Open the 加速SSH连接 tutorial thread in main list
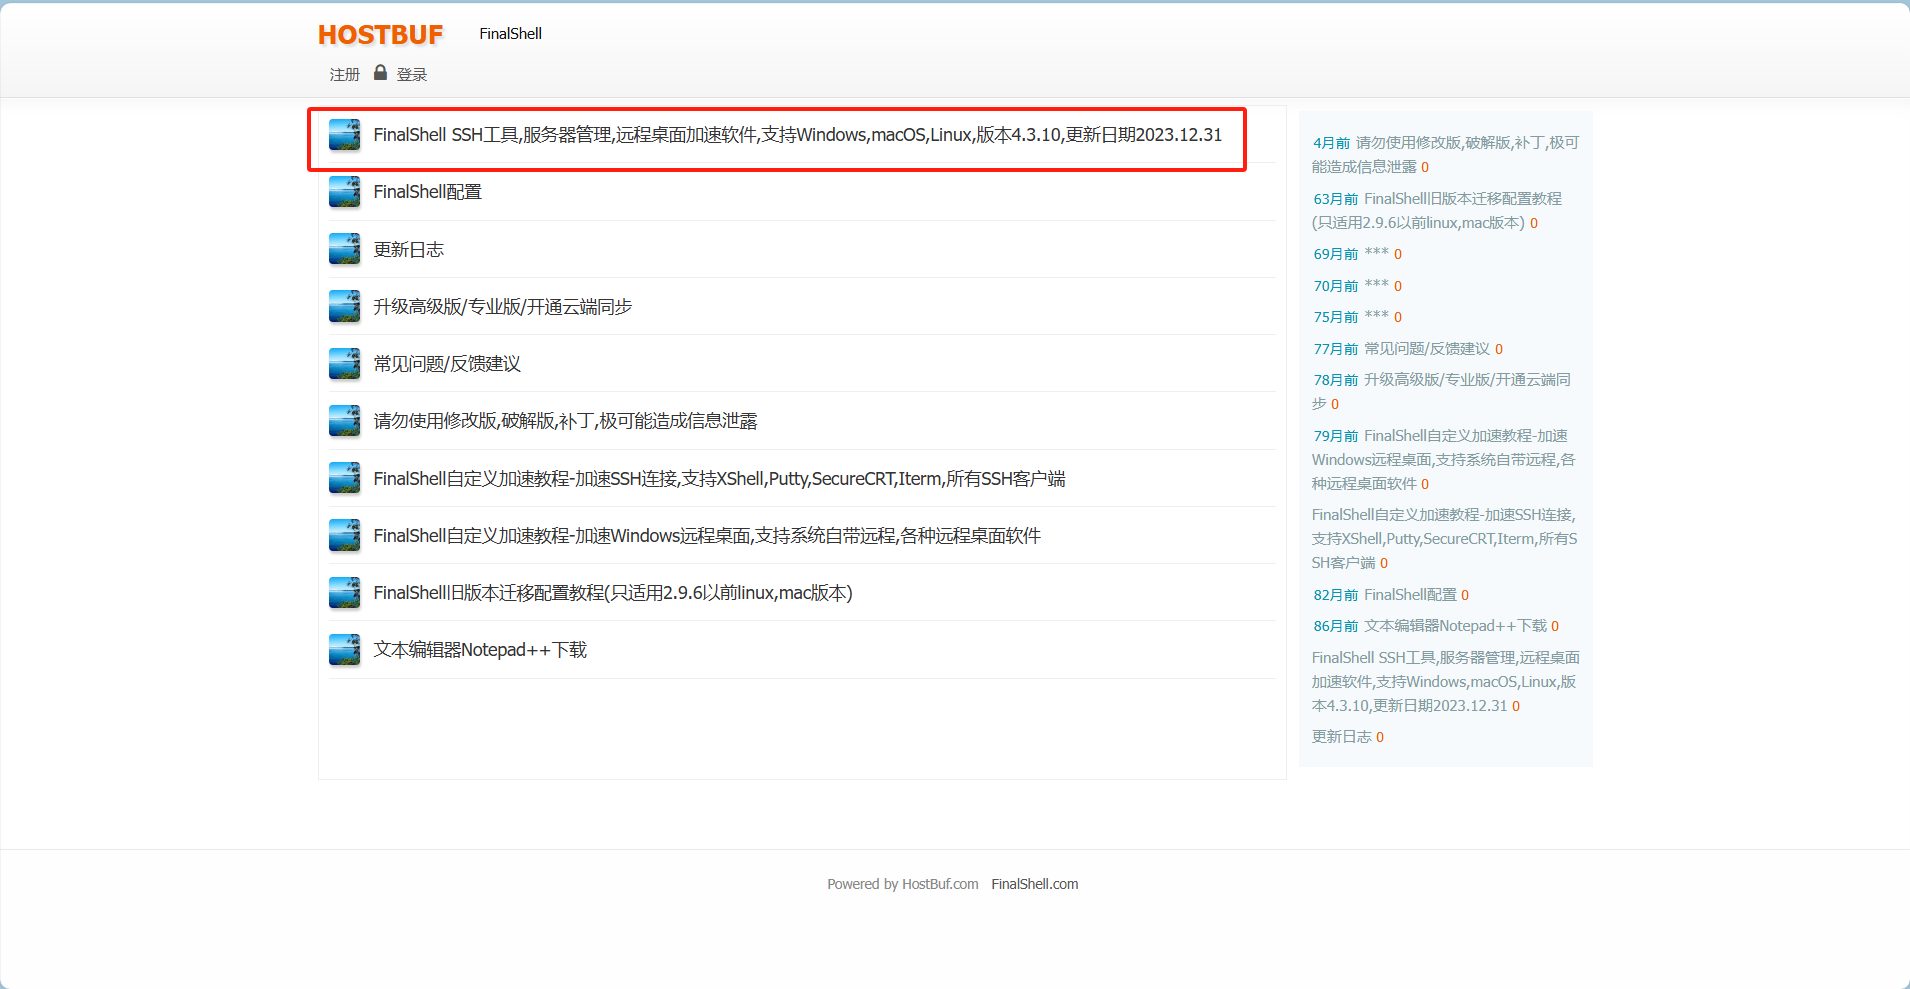Image resolution: width=1910 pixels, height=989 pixels. tap(720, 479)
